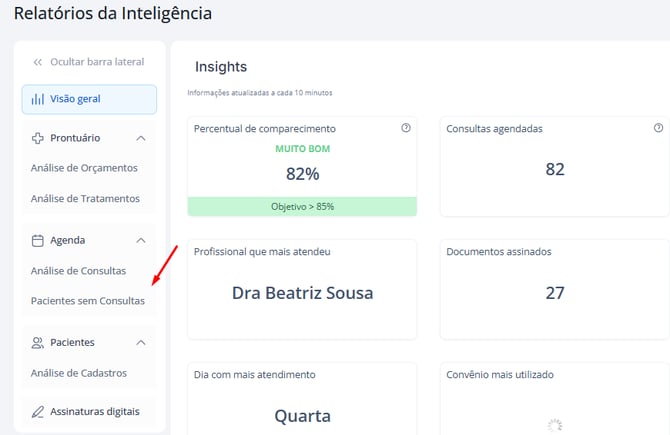The image size is (670, 435).
Task: Click the medical cross Prontuário icon
Action: click(38, 138)
